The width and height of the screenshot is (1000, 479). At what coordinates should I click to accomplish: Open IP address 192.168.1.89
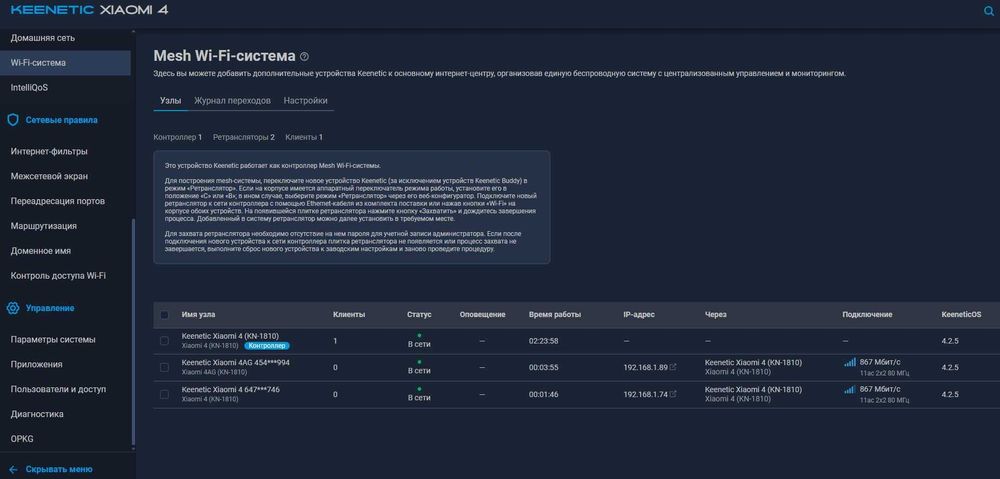[x=645, y=367]
